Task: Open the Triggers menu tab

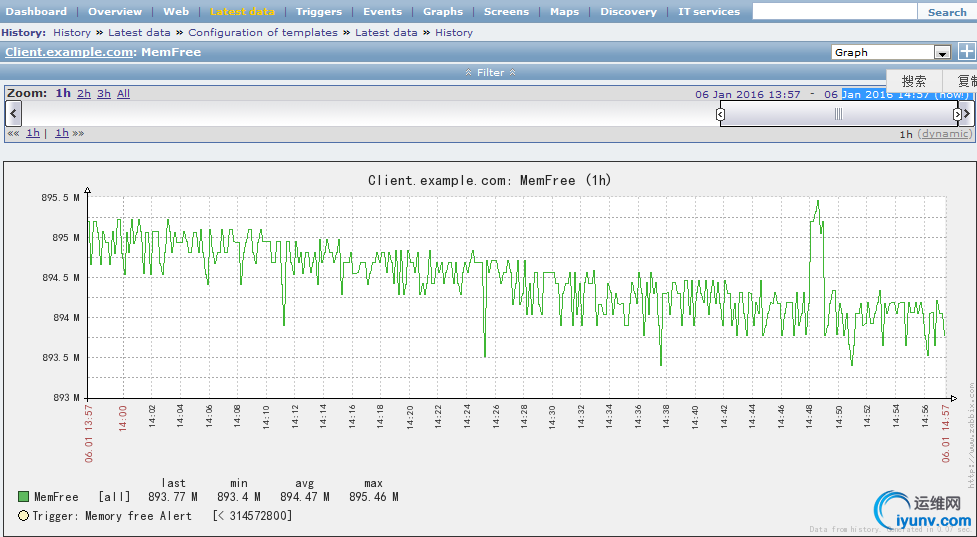Action: tap(318, 11)
